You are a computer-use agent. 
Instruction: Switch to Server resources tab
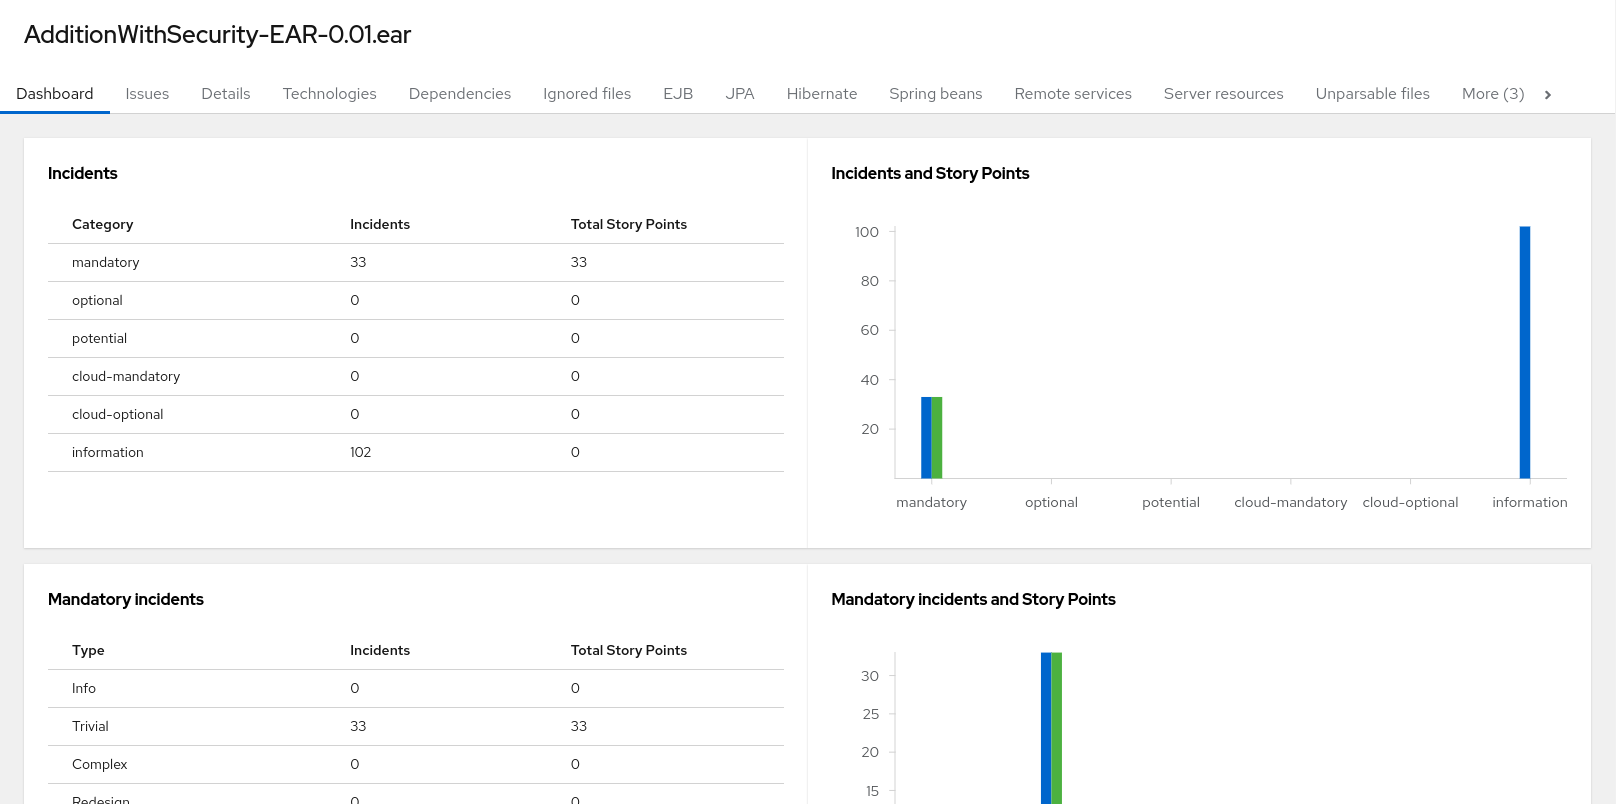(x=1223, y=94)
